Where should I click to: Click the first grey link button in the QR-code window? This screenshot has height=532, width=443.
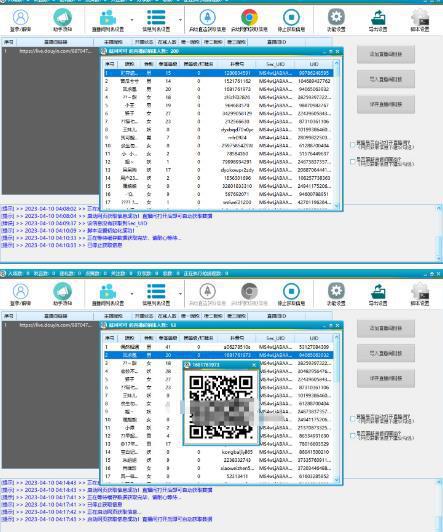click(386, 328)
